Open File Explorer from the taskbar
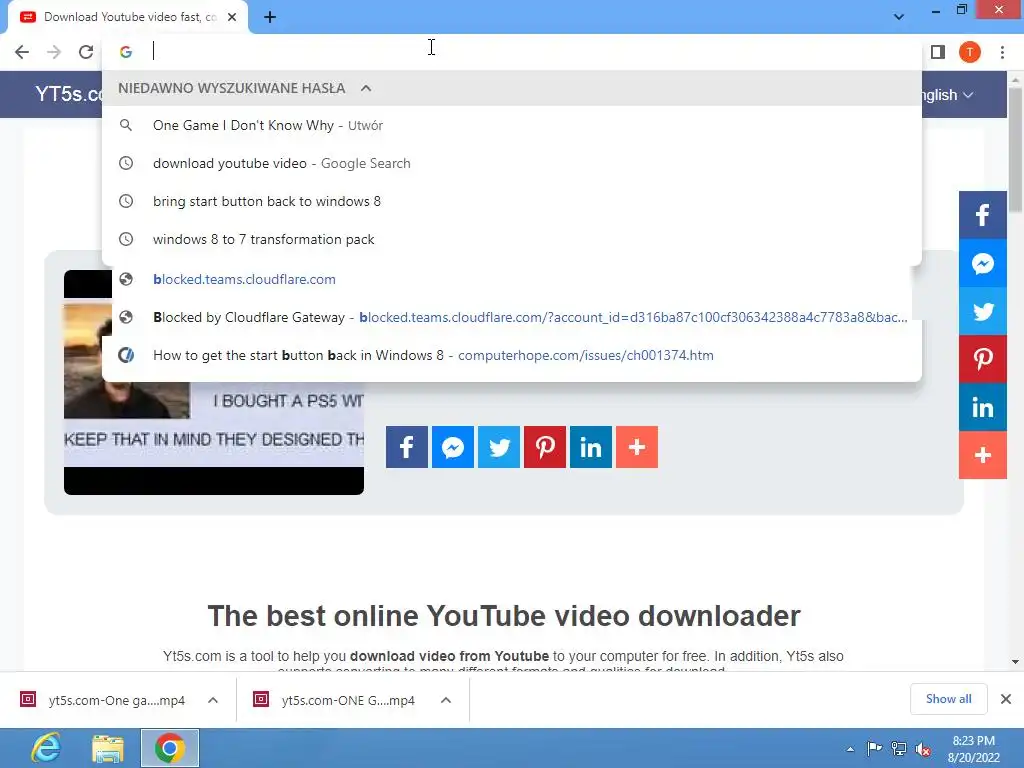 108,748
